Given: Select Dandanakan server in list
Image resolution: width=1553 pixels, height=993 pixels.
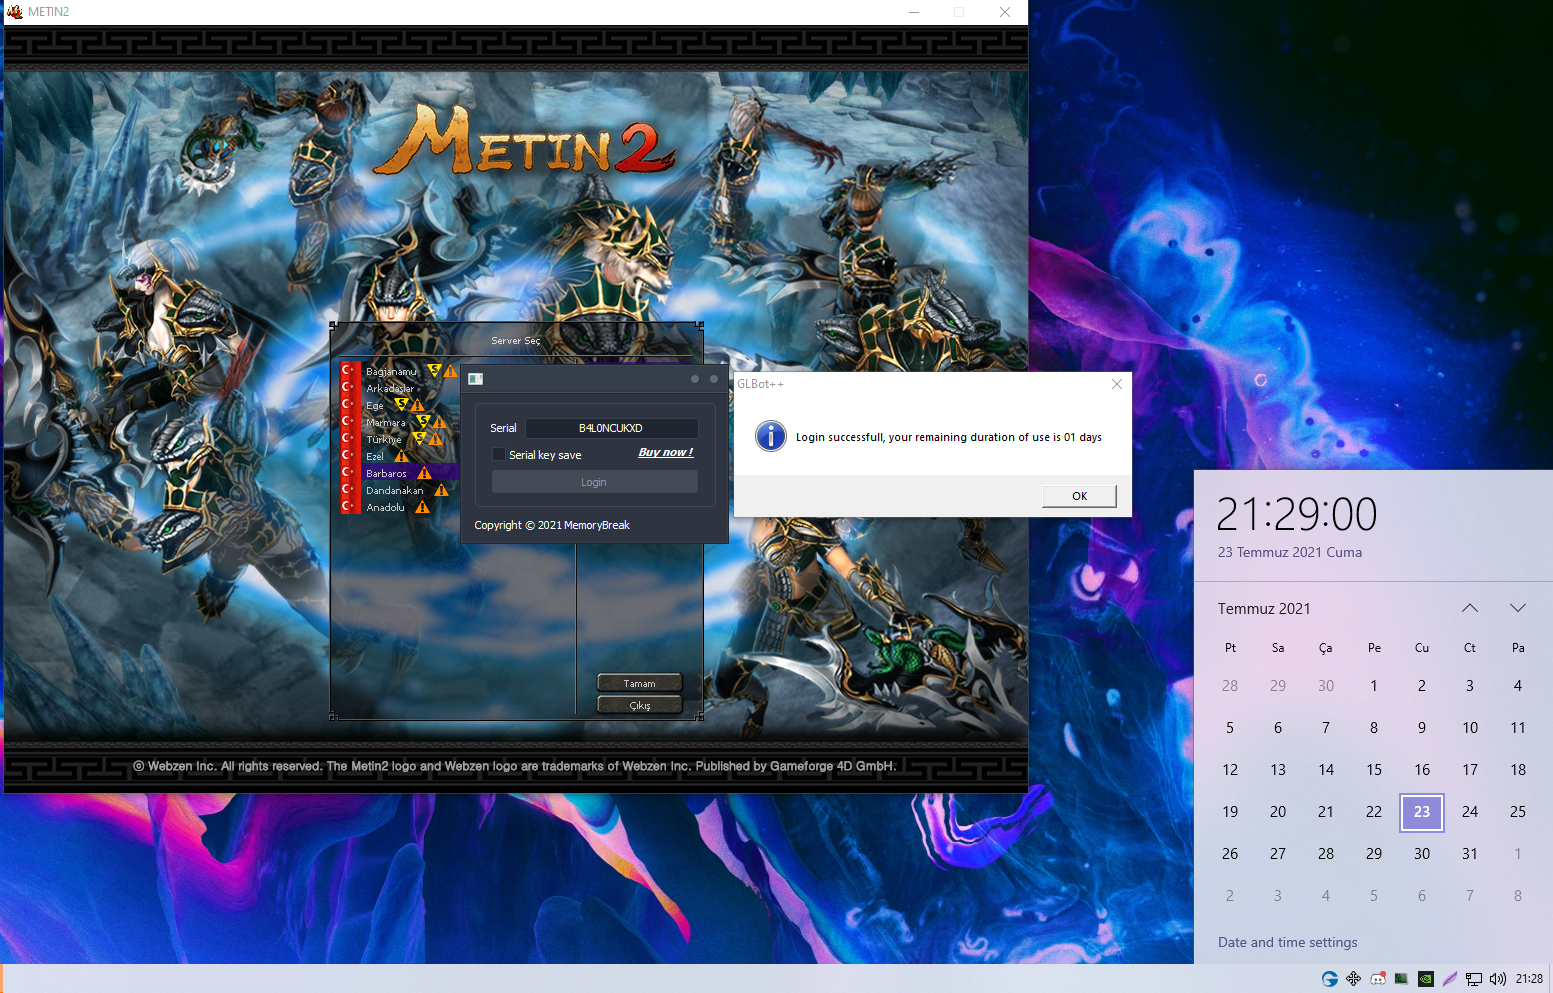Looking at the screenshot, I should pos(395,490).
